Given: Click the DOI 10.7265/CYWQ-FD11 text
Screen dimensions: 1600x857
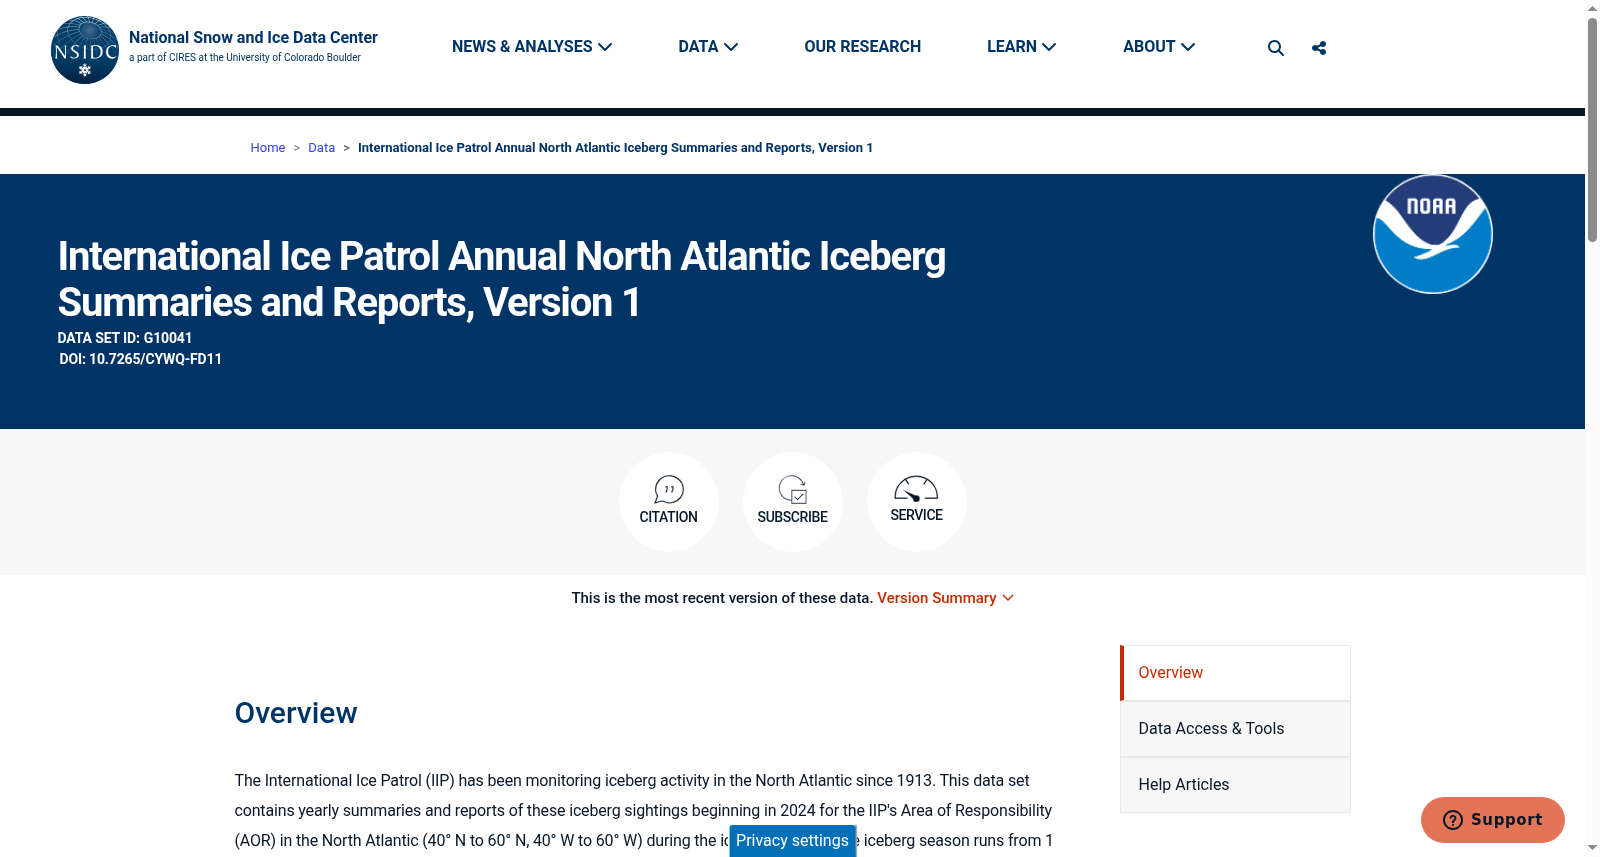Looking at the screenshot, I should [140, 359].
